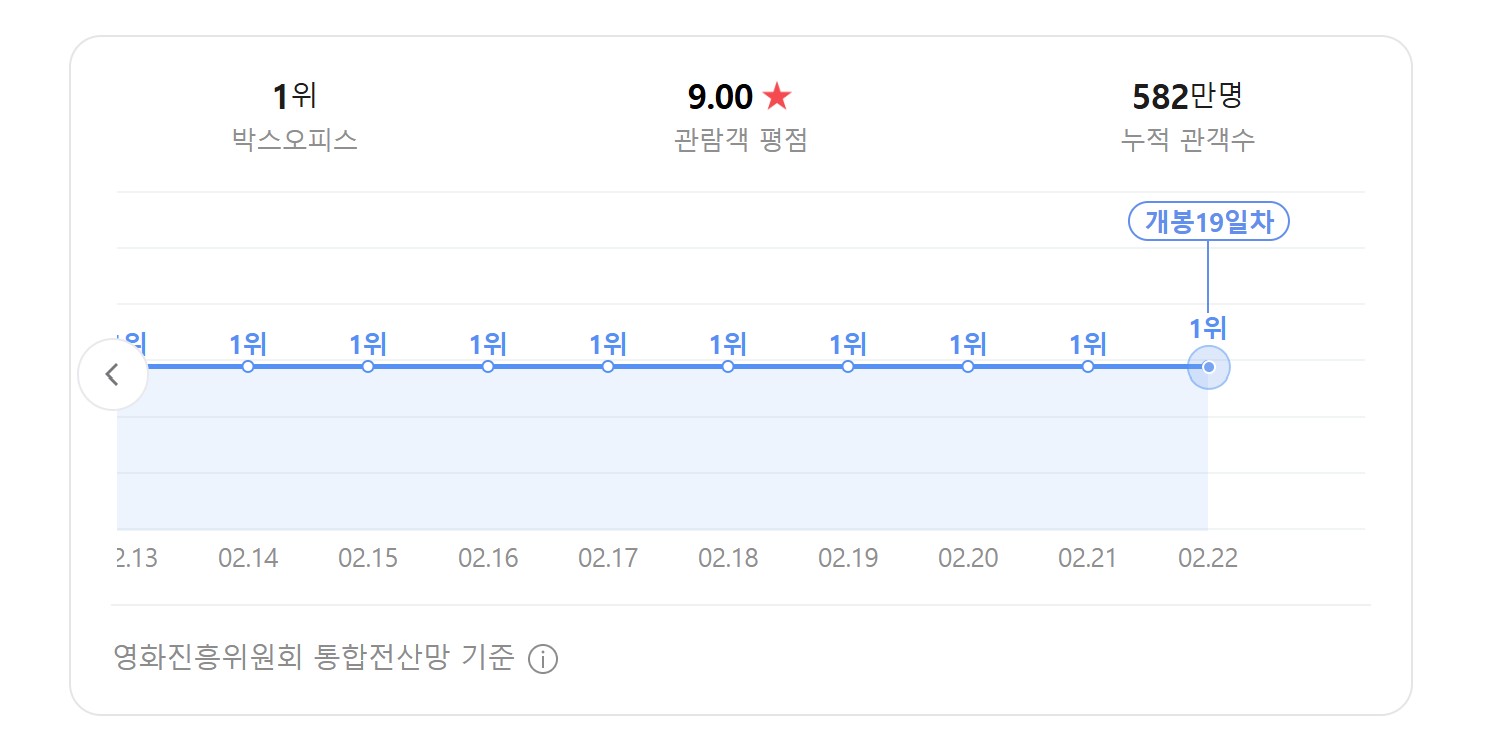Click the 누적 관객수 label
Screen dimensions: 1490x756
pos(1187,140)
